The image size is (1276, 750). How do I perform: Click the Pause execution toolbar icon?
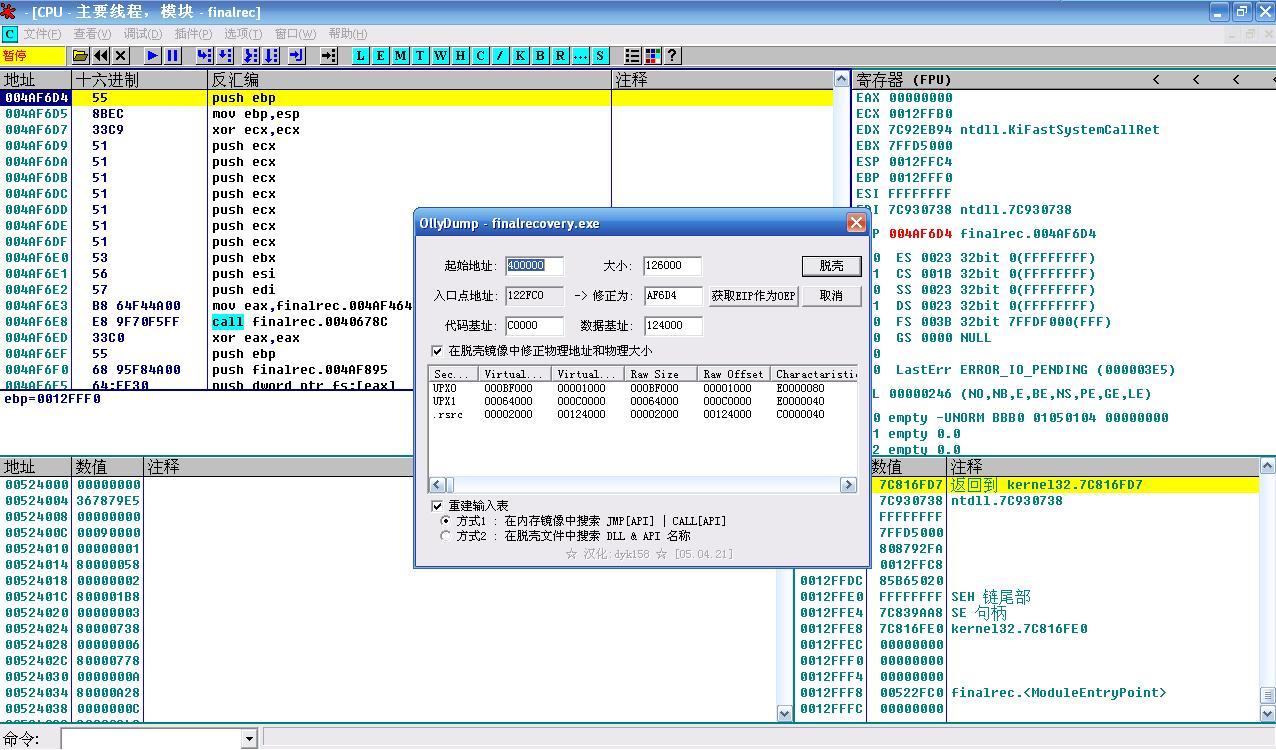[x=173, y=56]
